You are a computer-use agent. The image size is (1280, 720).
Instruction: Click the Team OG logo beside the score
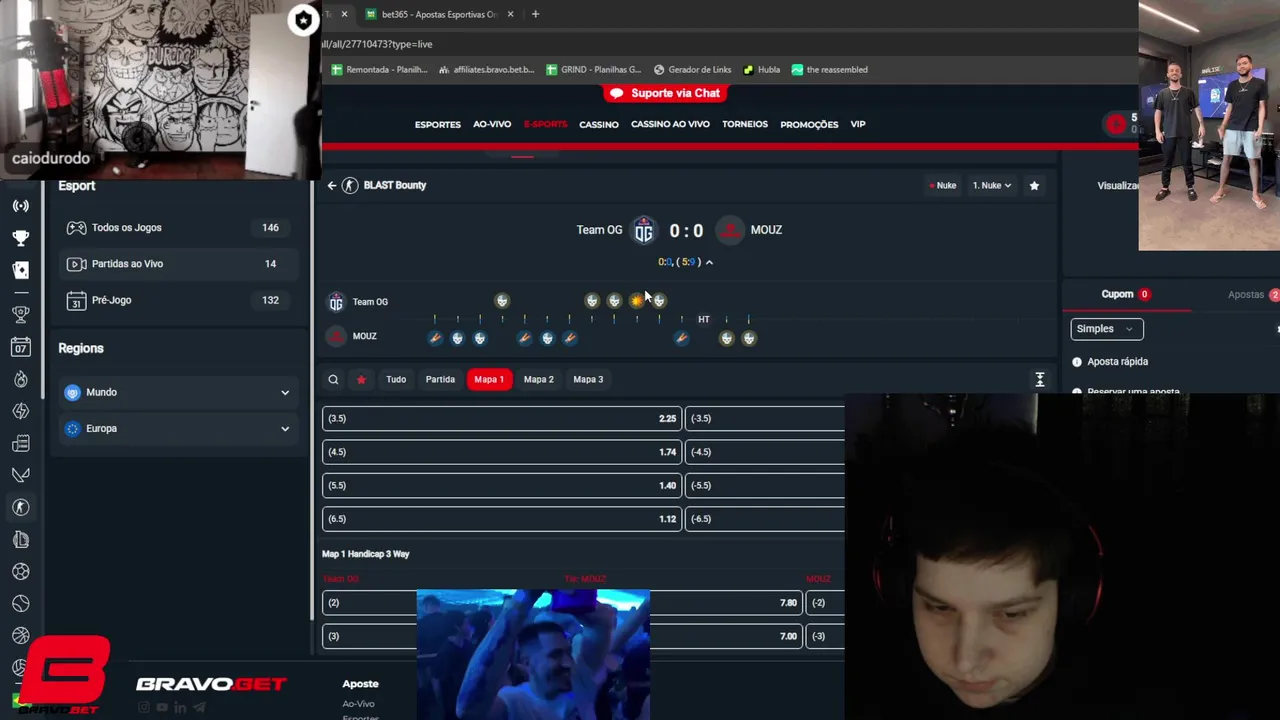(643, 230)
